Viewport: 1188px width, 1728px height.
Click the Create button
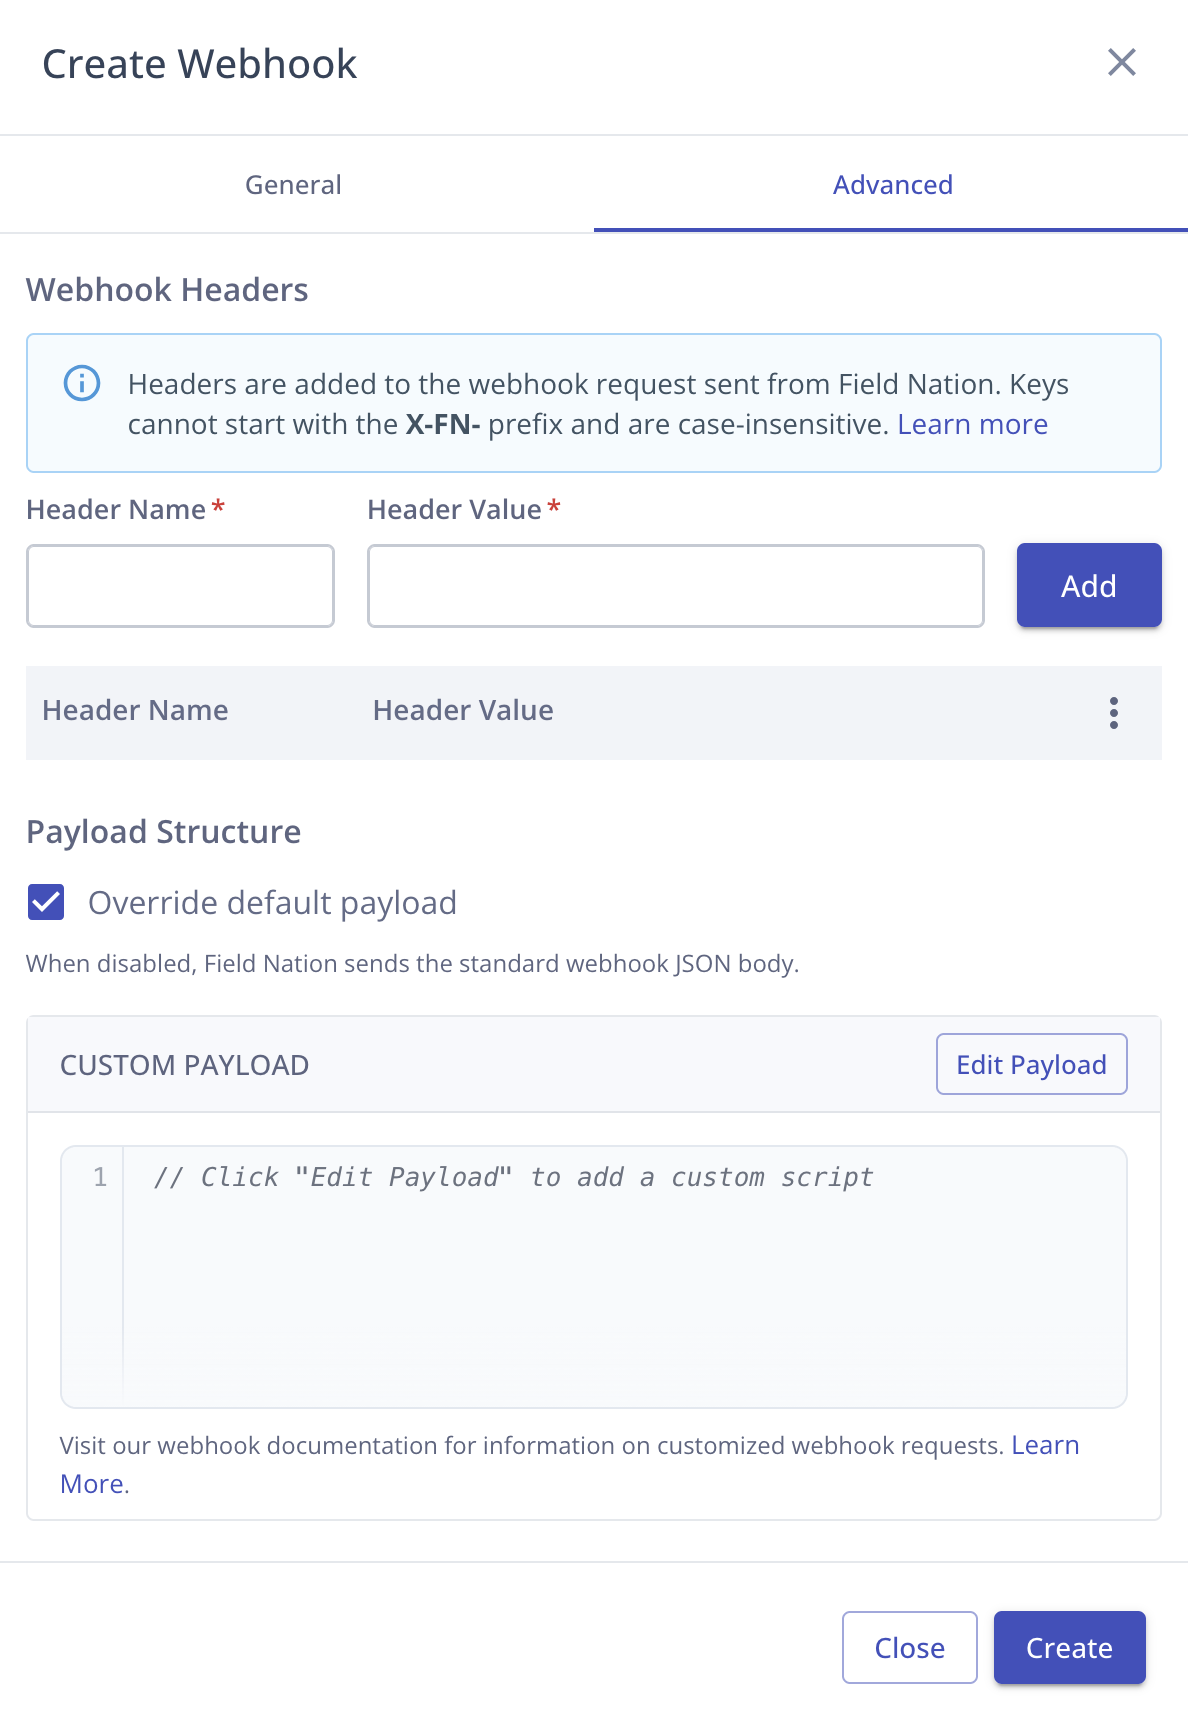coord(1069,1647)
